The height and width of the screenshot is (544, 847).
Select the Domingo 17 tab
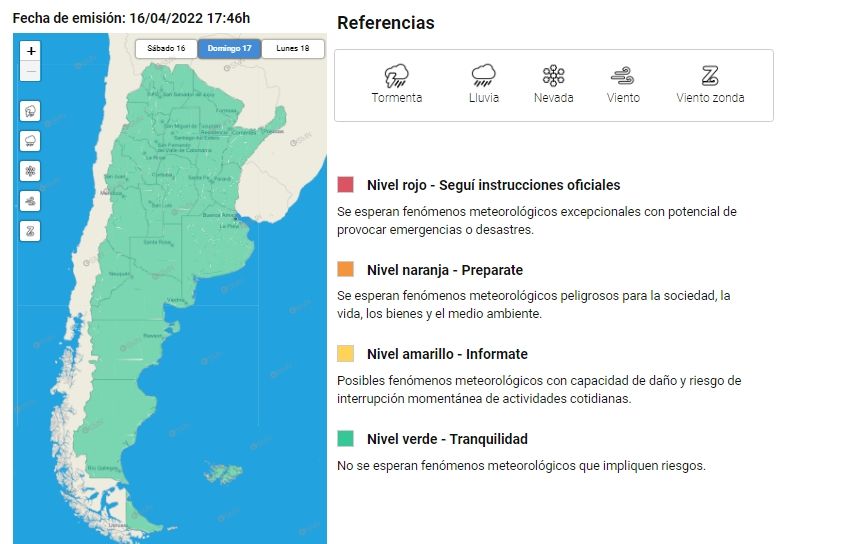pos(229,49)
